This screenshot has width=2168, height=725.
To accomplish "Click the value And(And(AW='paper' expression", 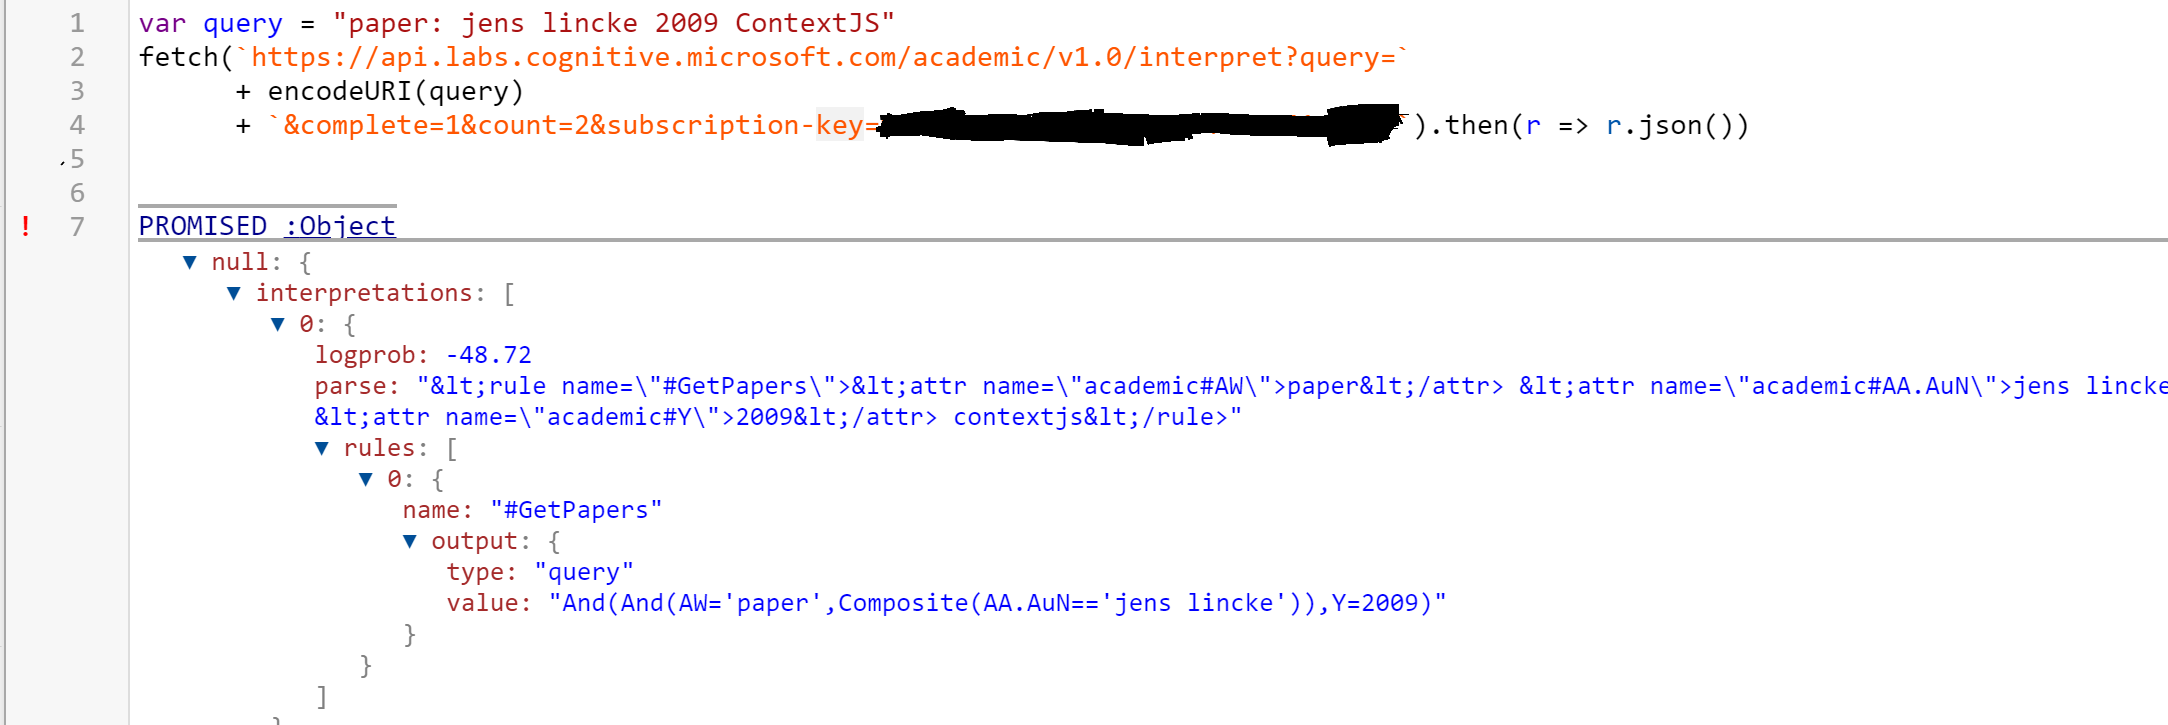I will click(997, 603).
